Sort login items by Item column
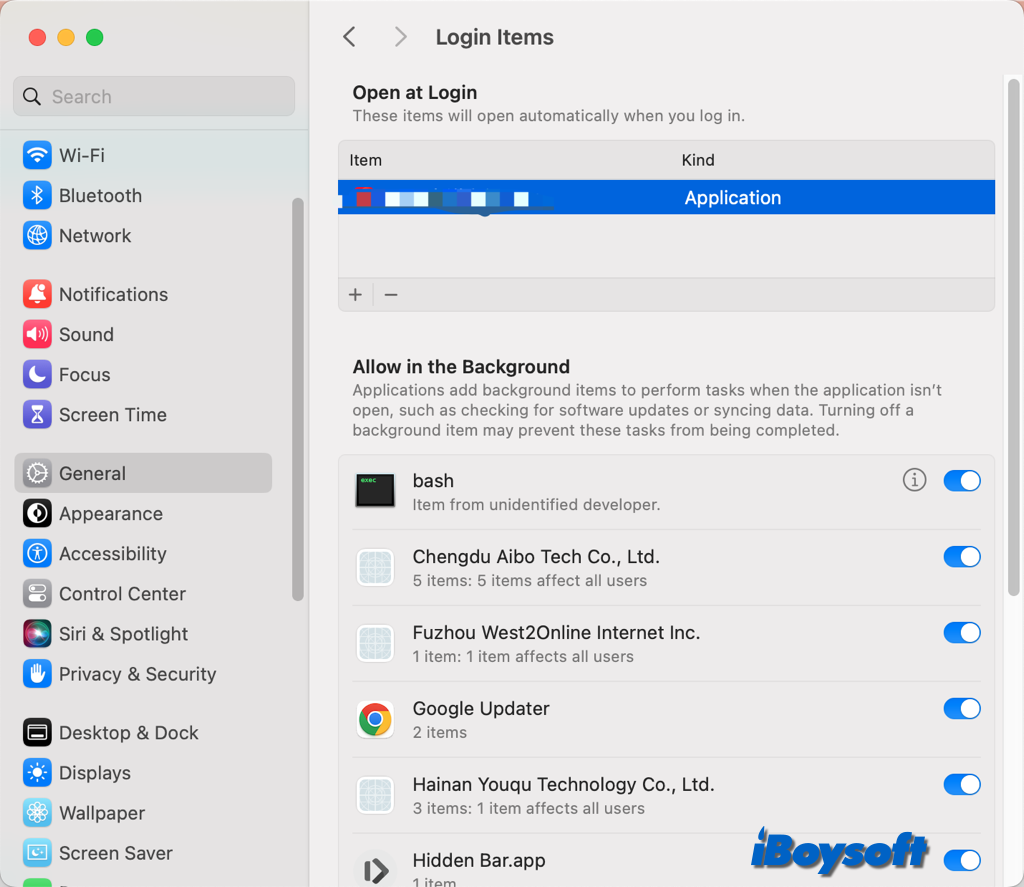 [366, 160]
